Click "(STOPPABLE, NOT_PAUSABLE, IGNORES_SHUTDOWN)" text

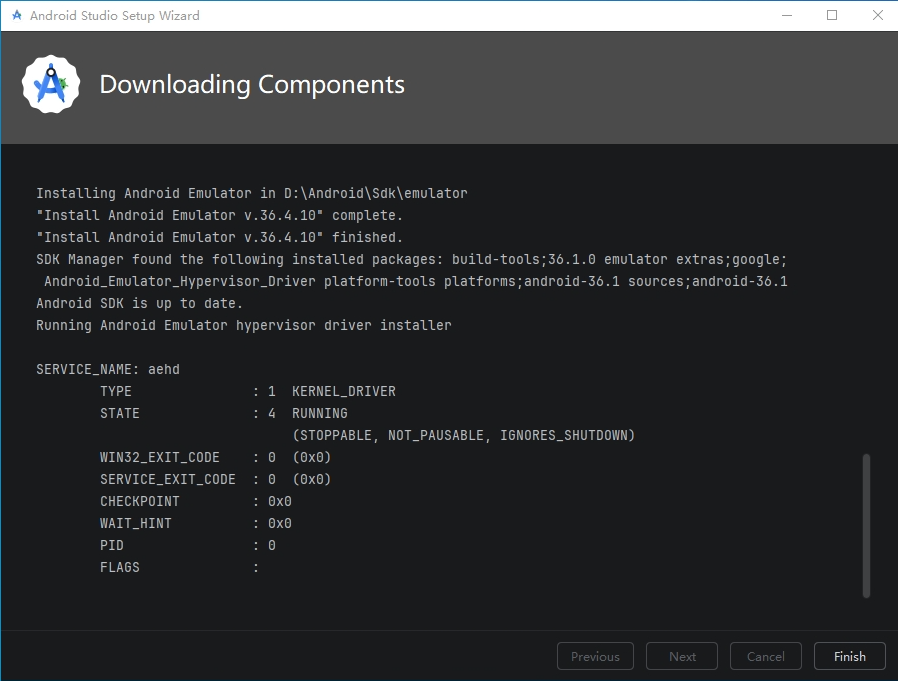(x=463, y=435)
